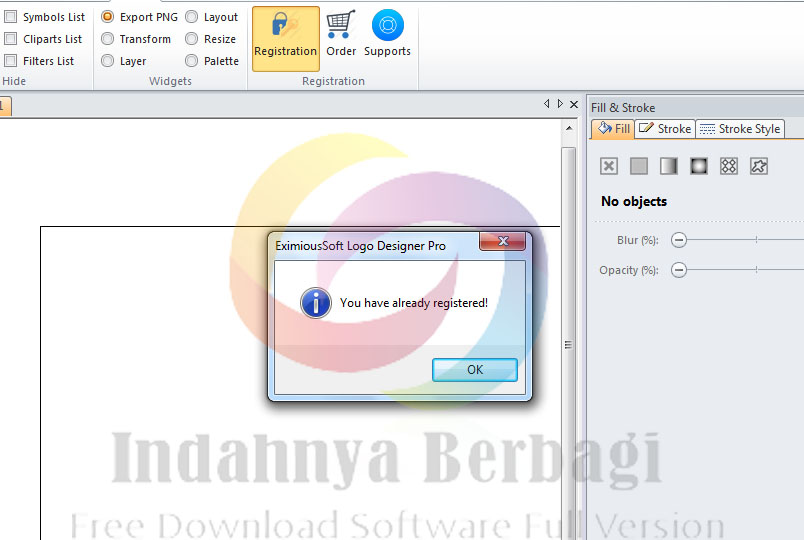Click OK in the registered dialog
Viewport: 804px width, 540px height.
pos(475,370)
